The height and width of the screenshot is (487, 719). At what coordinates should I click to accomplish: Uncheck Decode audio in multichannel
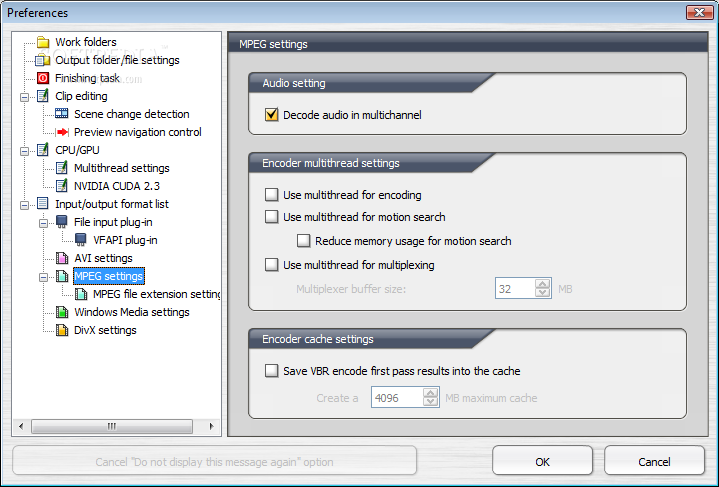pyautogui.click(x=271, y=115)
